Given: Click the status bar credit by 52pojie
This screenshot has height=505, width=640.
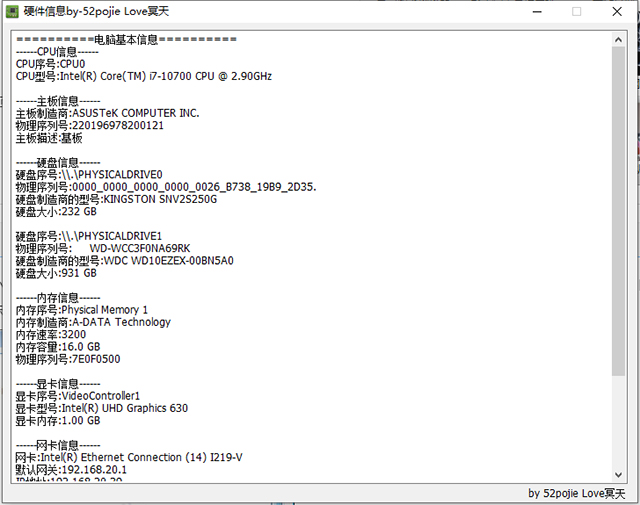Looking at the screenshot, I should click(x=576, y=494).
